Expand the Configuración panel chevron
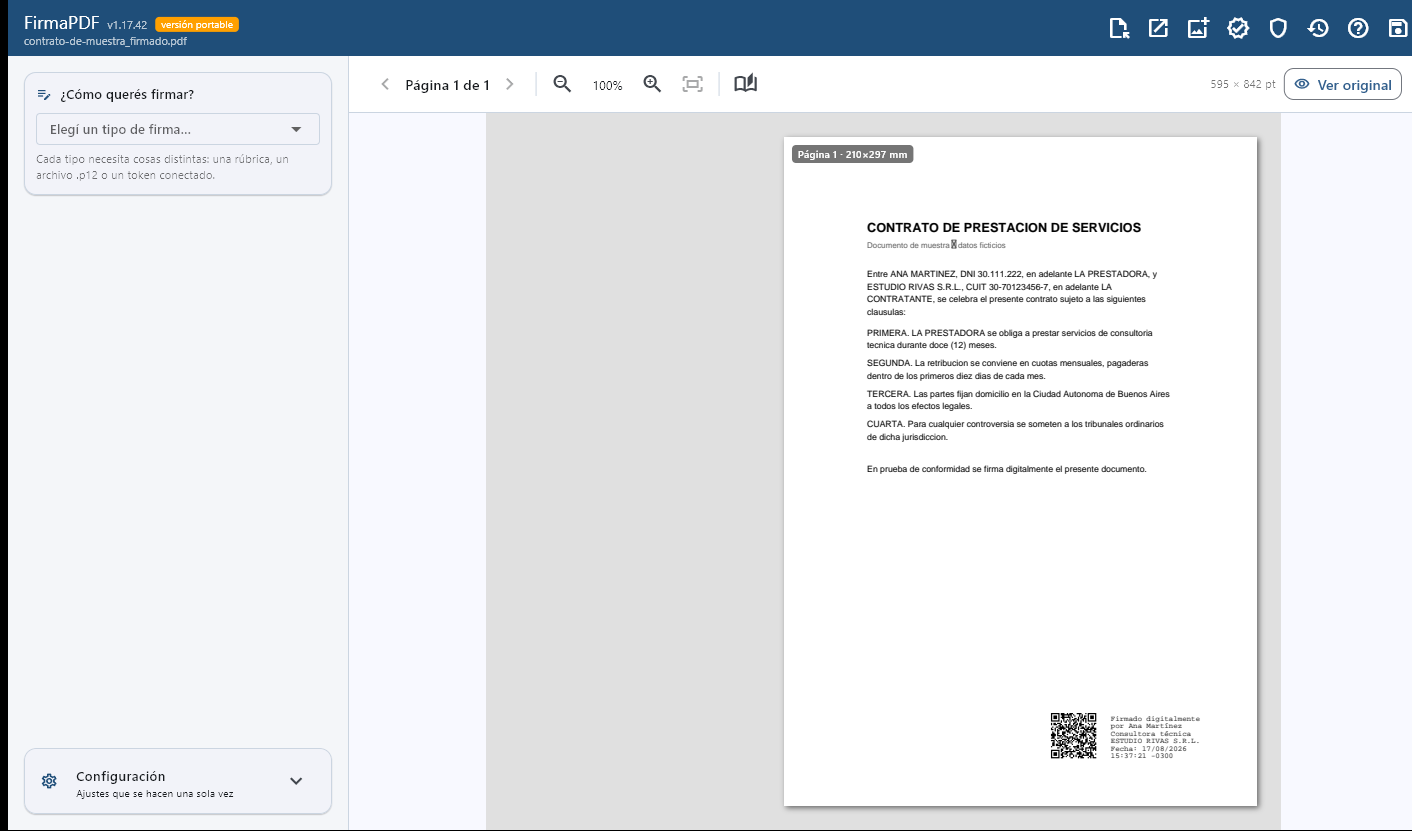1412x831 pixels. [296, 781]
